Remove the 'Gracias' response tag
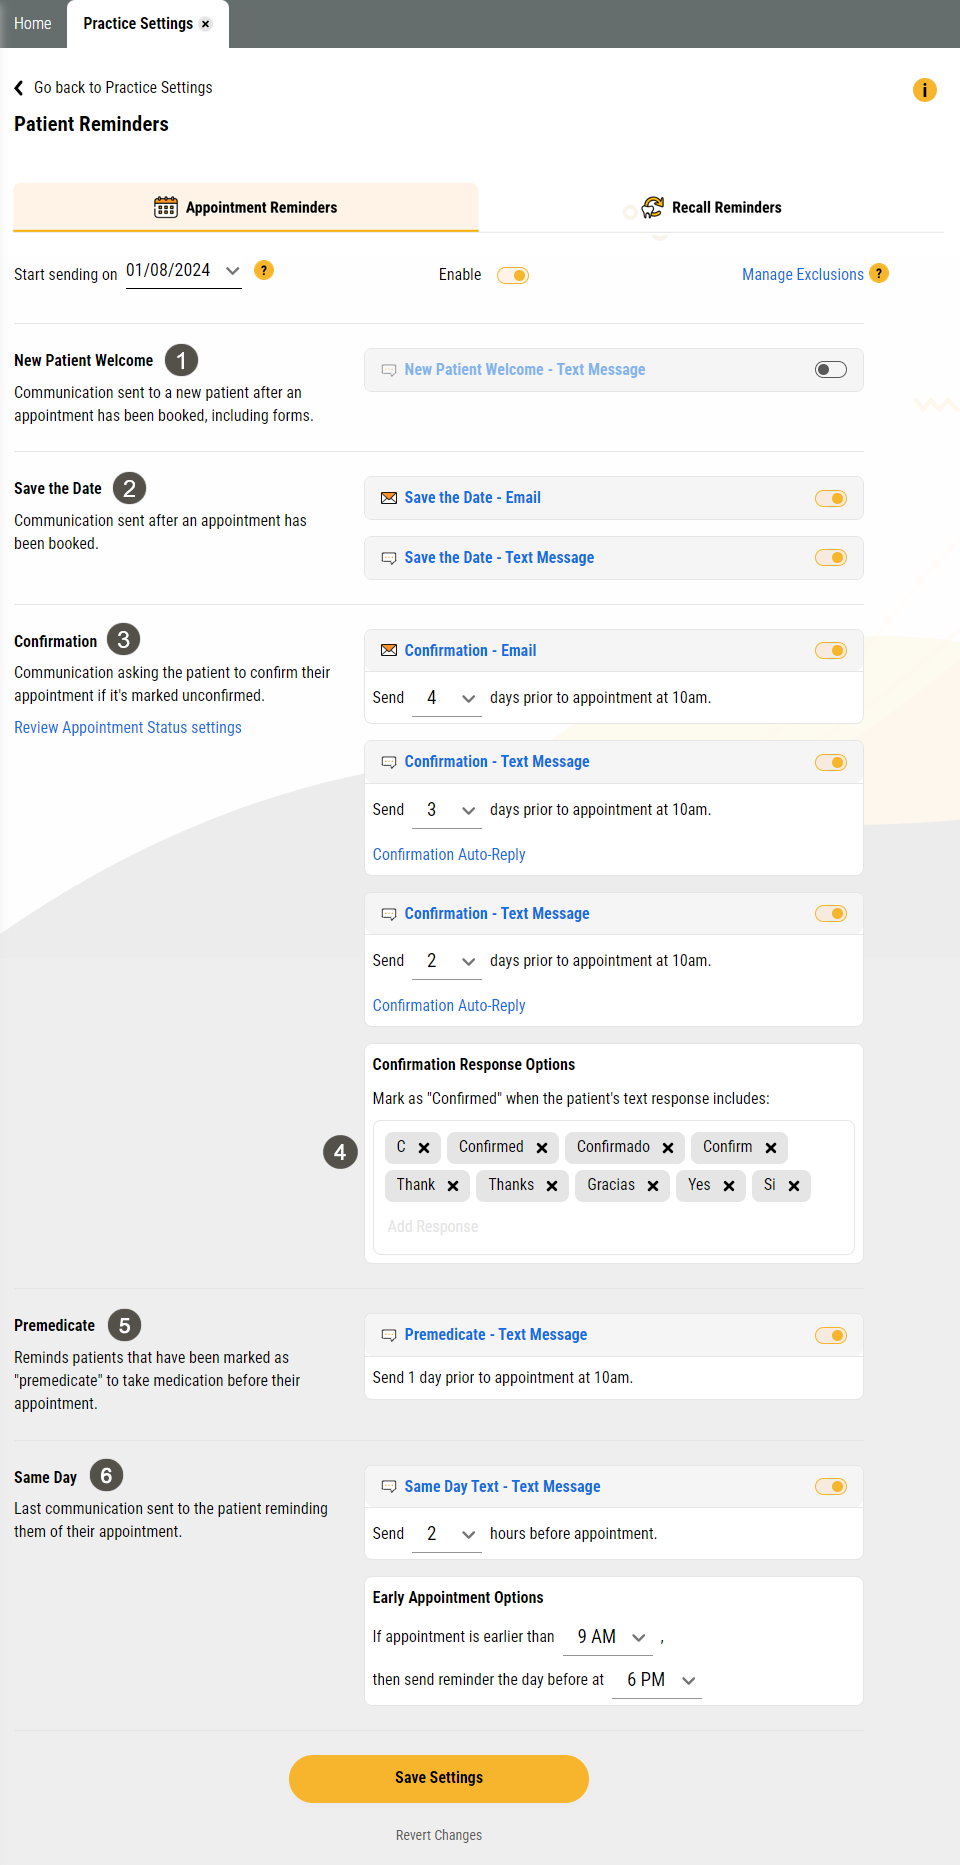 653,1186
